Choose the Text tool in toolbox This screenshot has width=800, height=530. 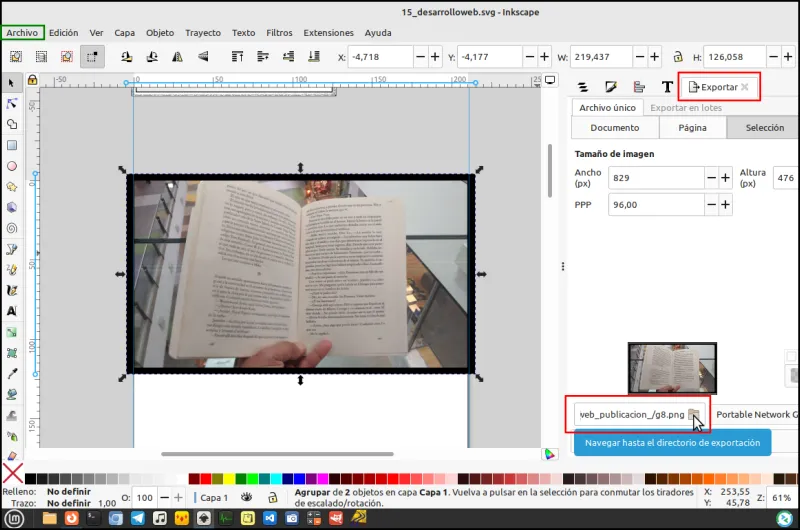pyautogui.click(x=12, y=311)
